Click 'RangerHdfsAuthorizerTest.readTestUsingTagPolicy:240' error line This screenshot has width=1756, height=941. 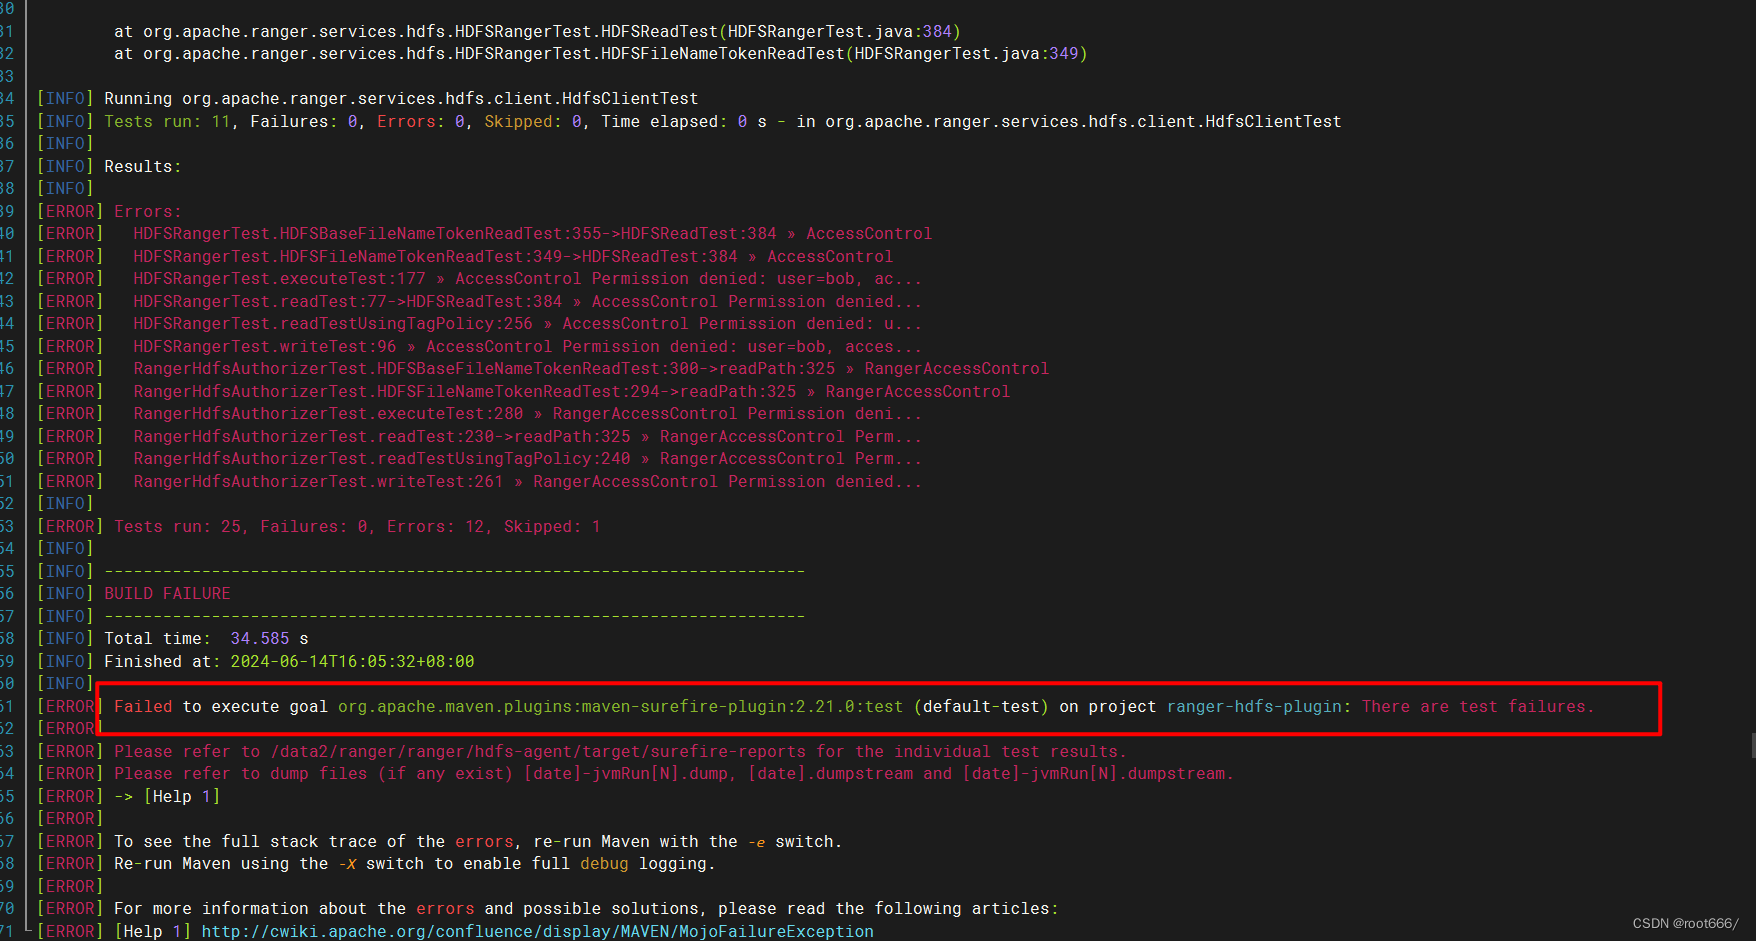point(527,459)
